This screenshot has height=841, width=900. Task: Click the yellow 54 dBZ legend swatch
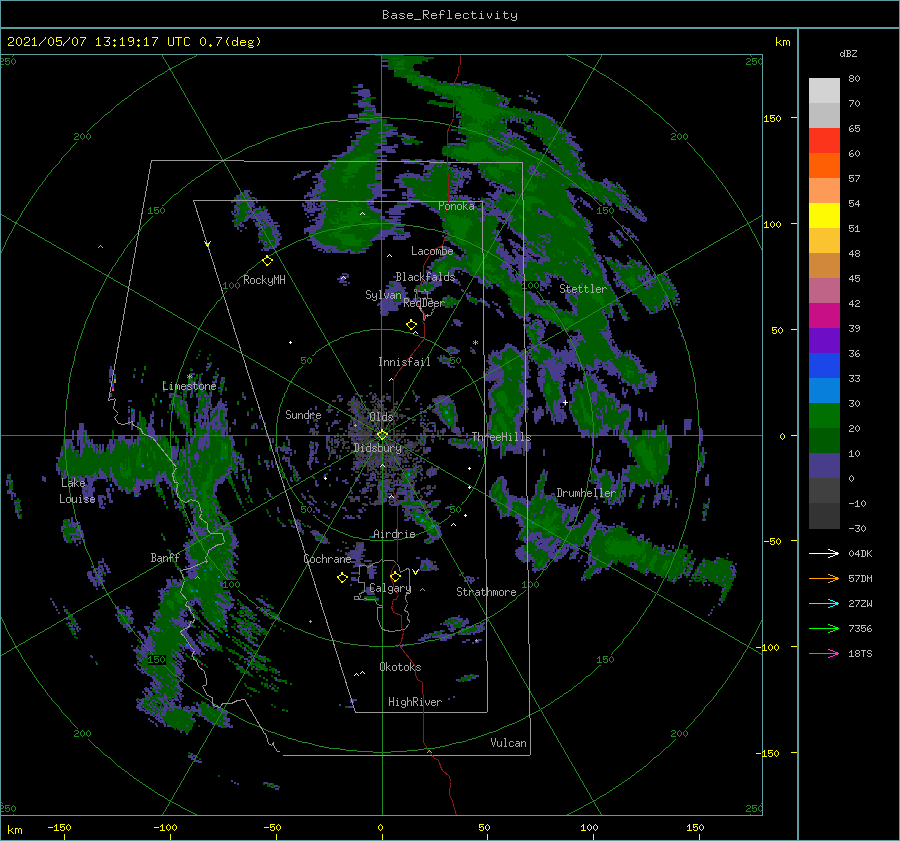824,215
